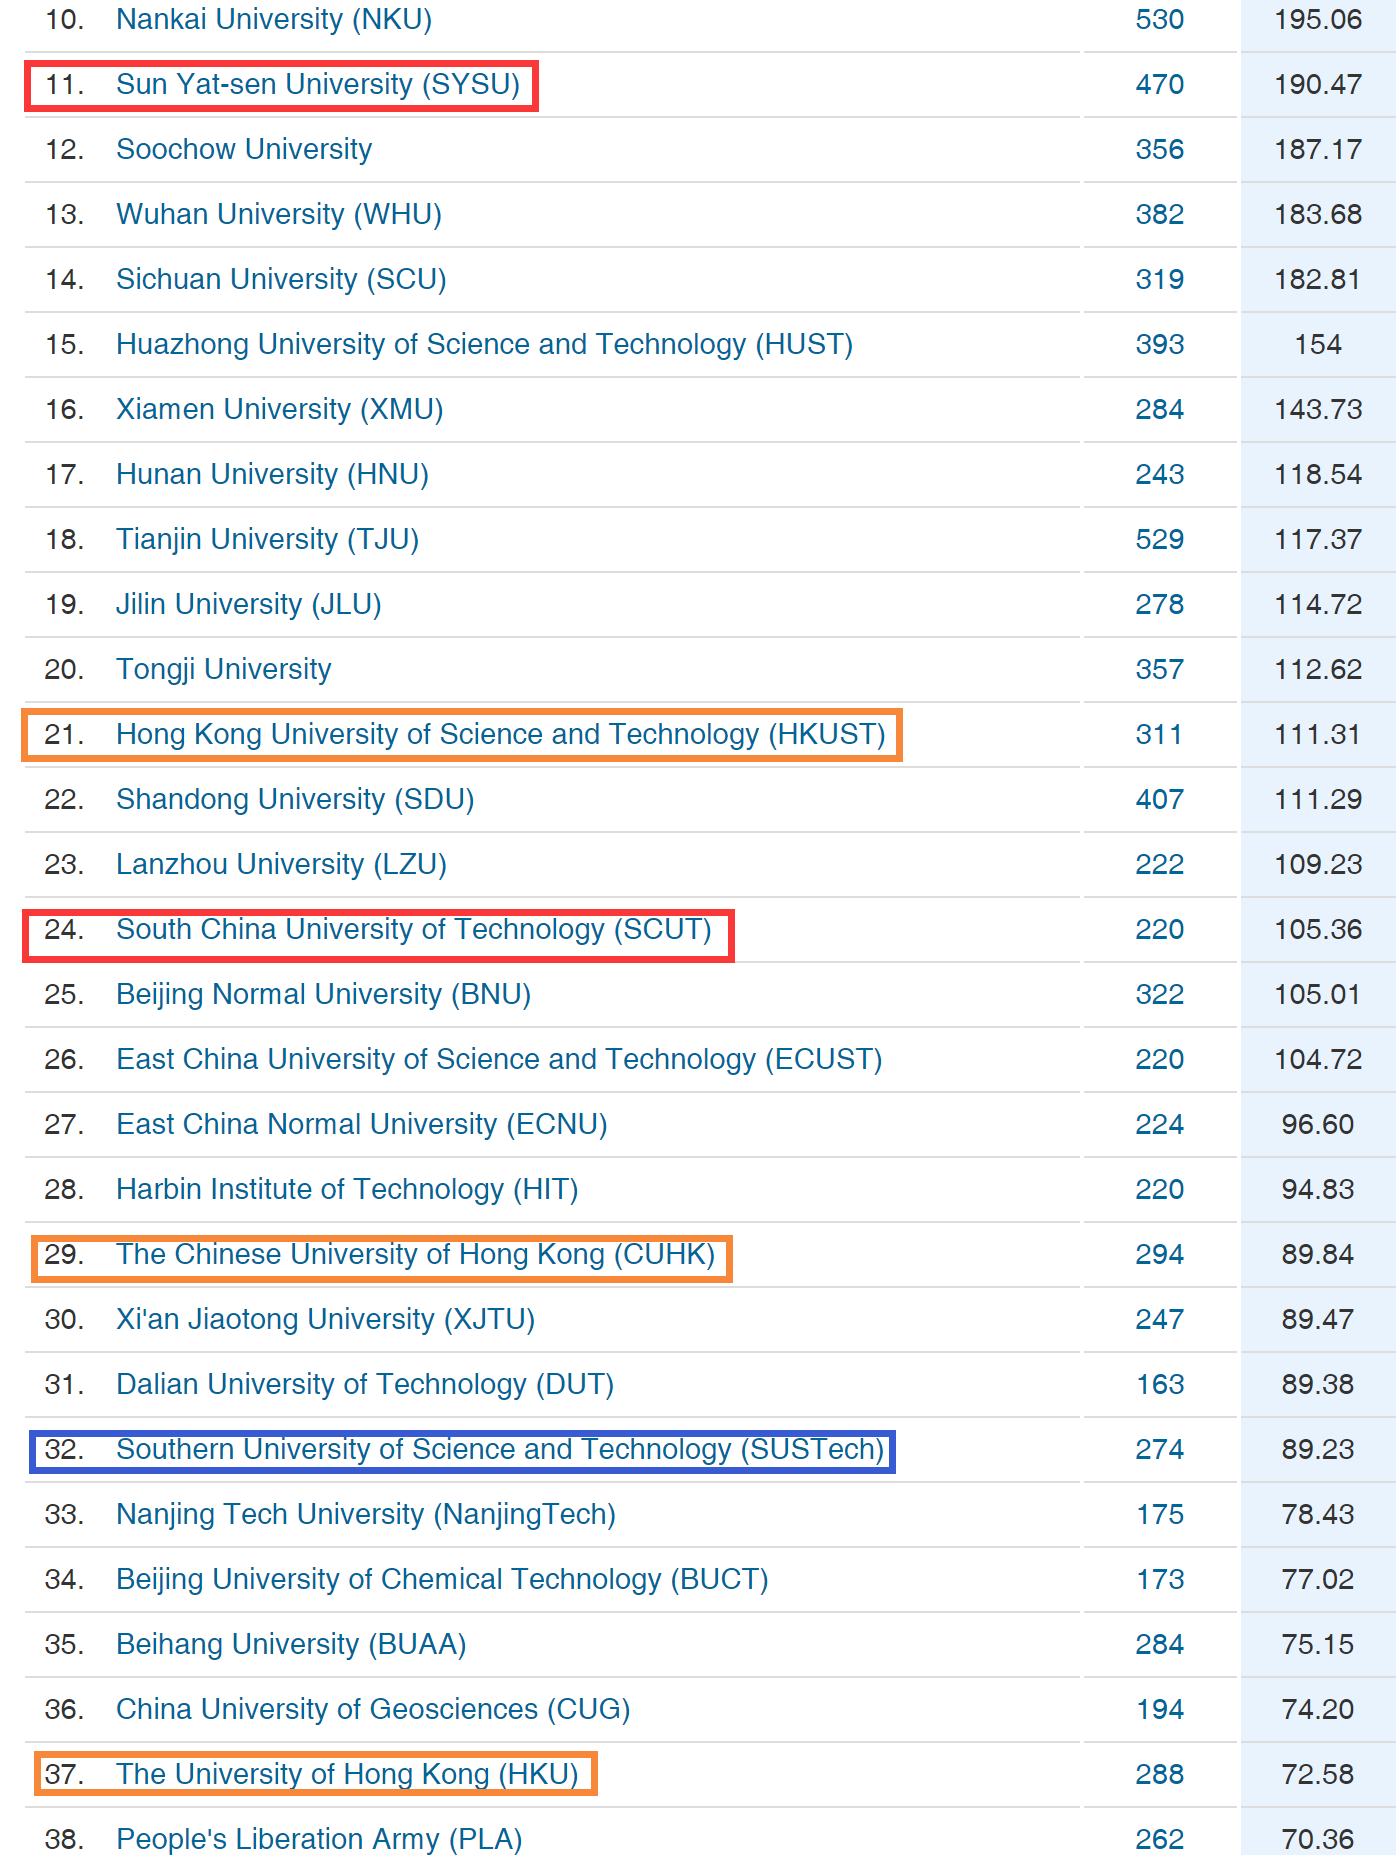Click count 175 in Nanjing Tech row

coord(1160,1515)
